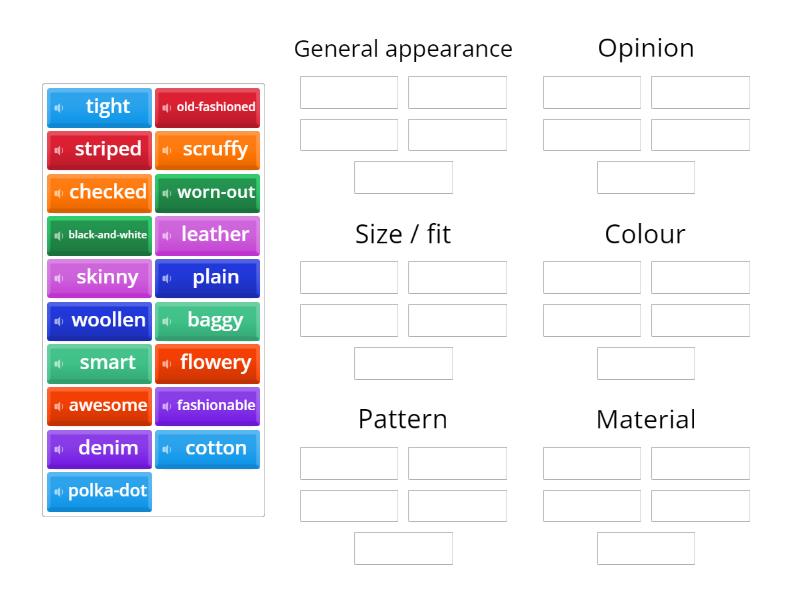This screenshot has width=800, height=600.
Task: Play audio for the 'denim' tile
Action: click(x=60, y=449)
